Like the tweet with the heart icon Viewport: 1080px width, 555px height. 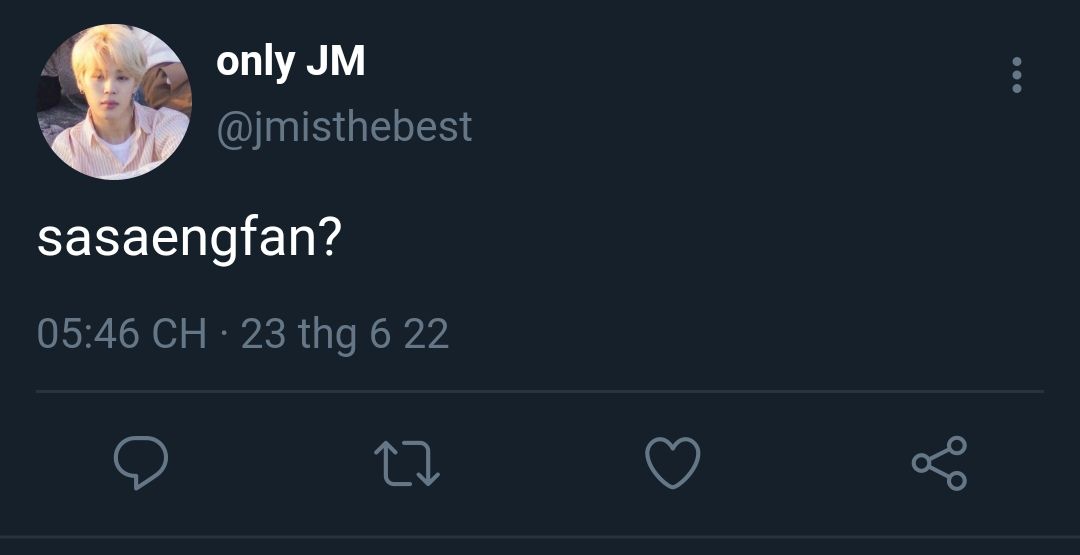[x=672, y=463]
